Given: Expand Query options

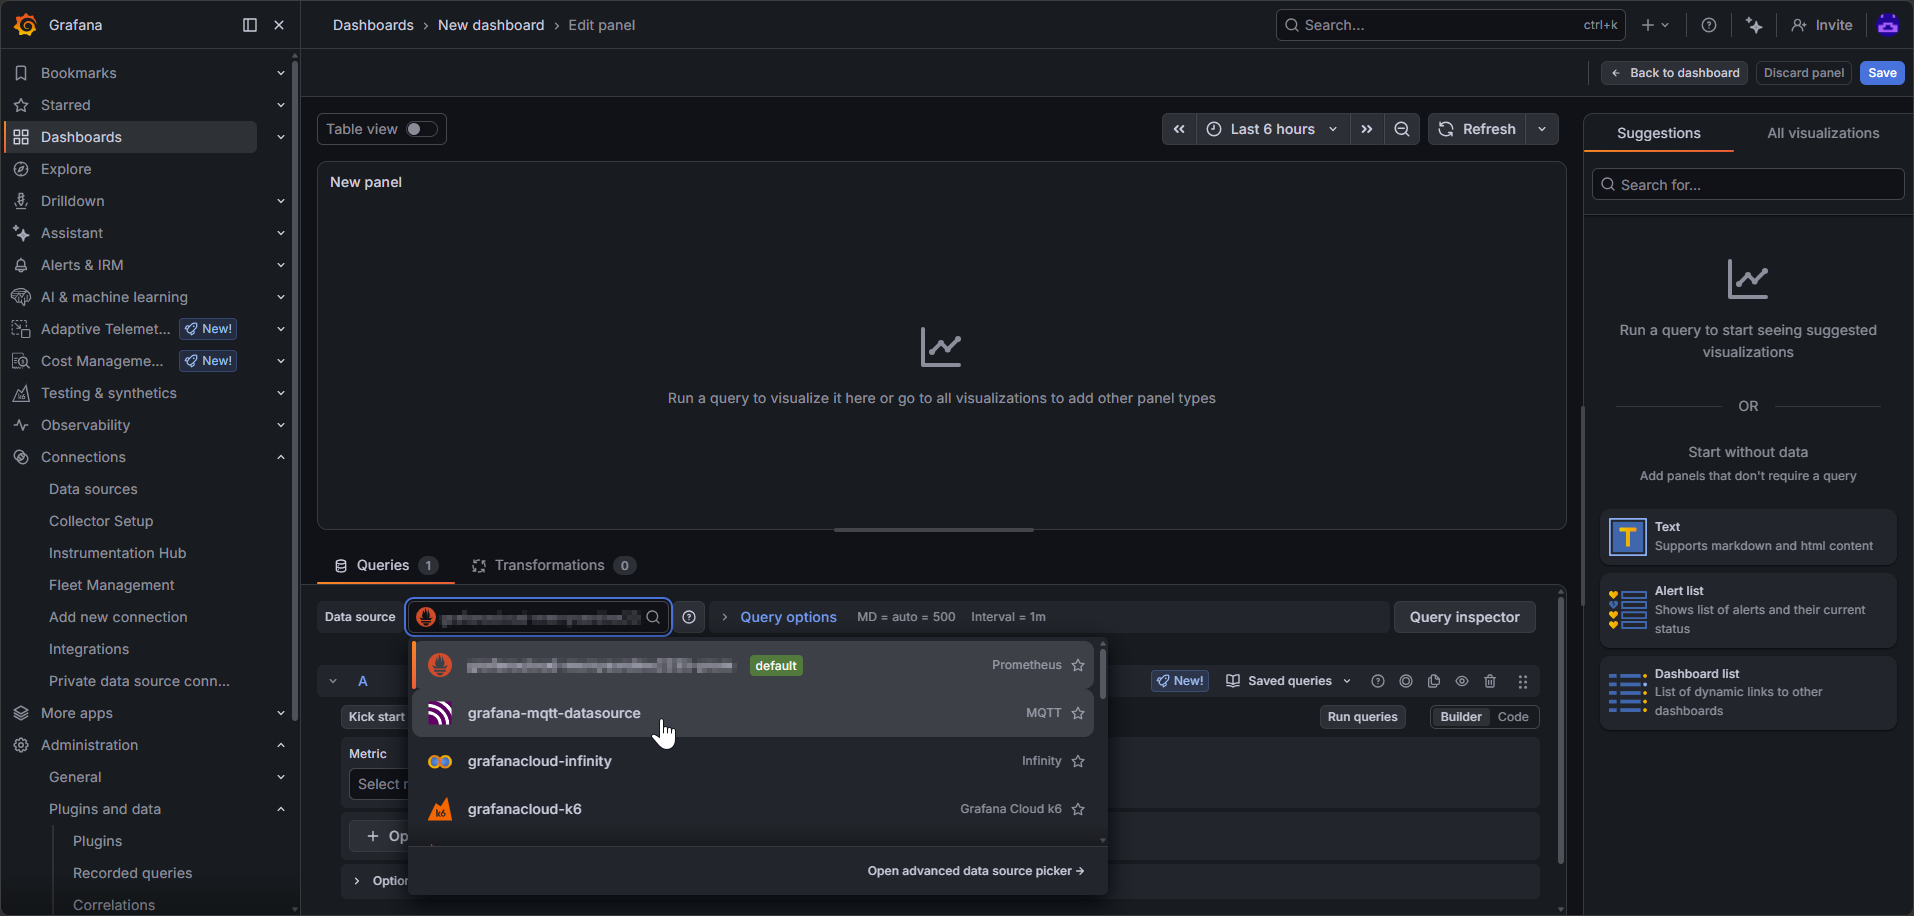Looking at the screenshot, I should [x=788, y=617].
